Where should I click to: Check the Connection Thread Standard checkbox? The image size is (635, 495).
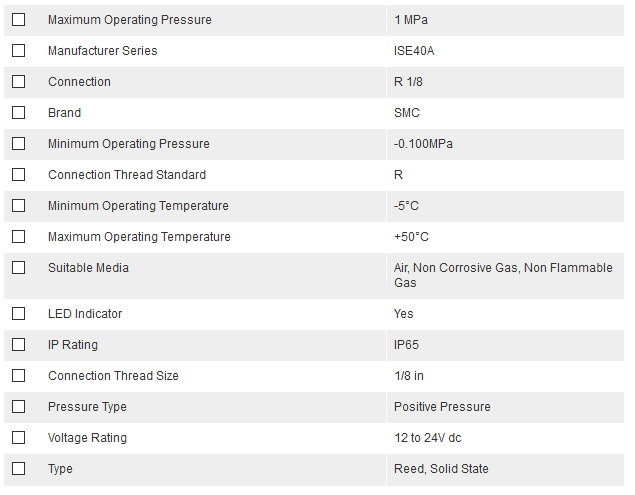coord(19,175)
